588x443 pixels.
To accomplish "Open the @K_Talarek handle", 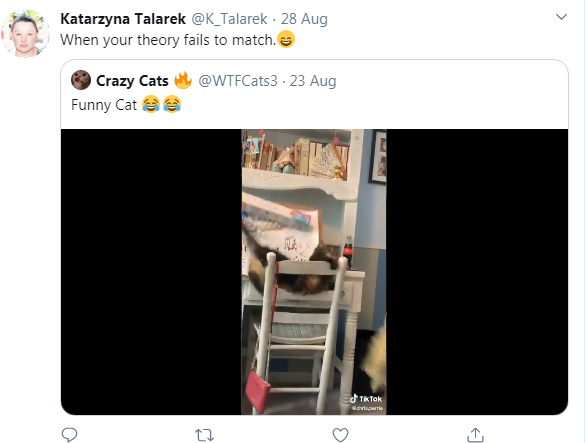I will 230,19.
